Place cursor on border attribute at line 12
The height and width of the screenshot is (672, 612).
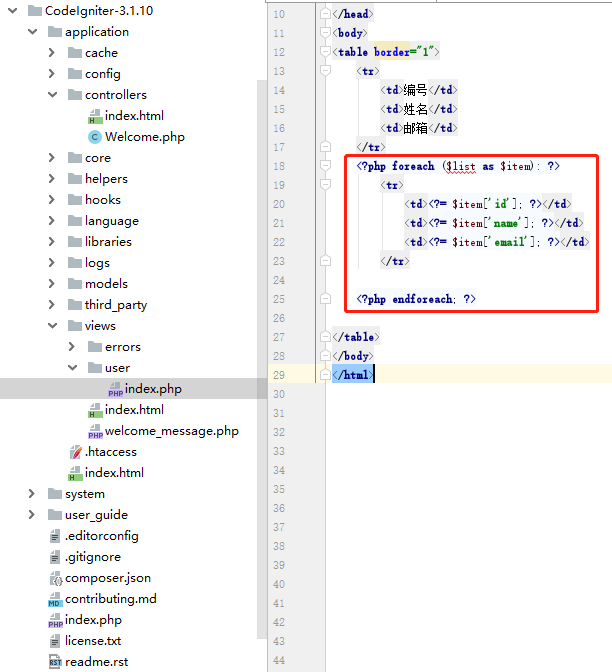(x=391, y=52)
